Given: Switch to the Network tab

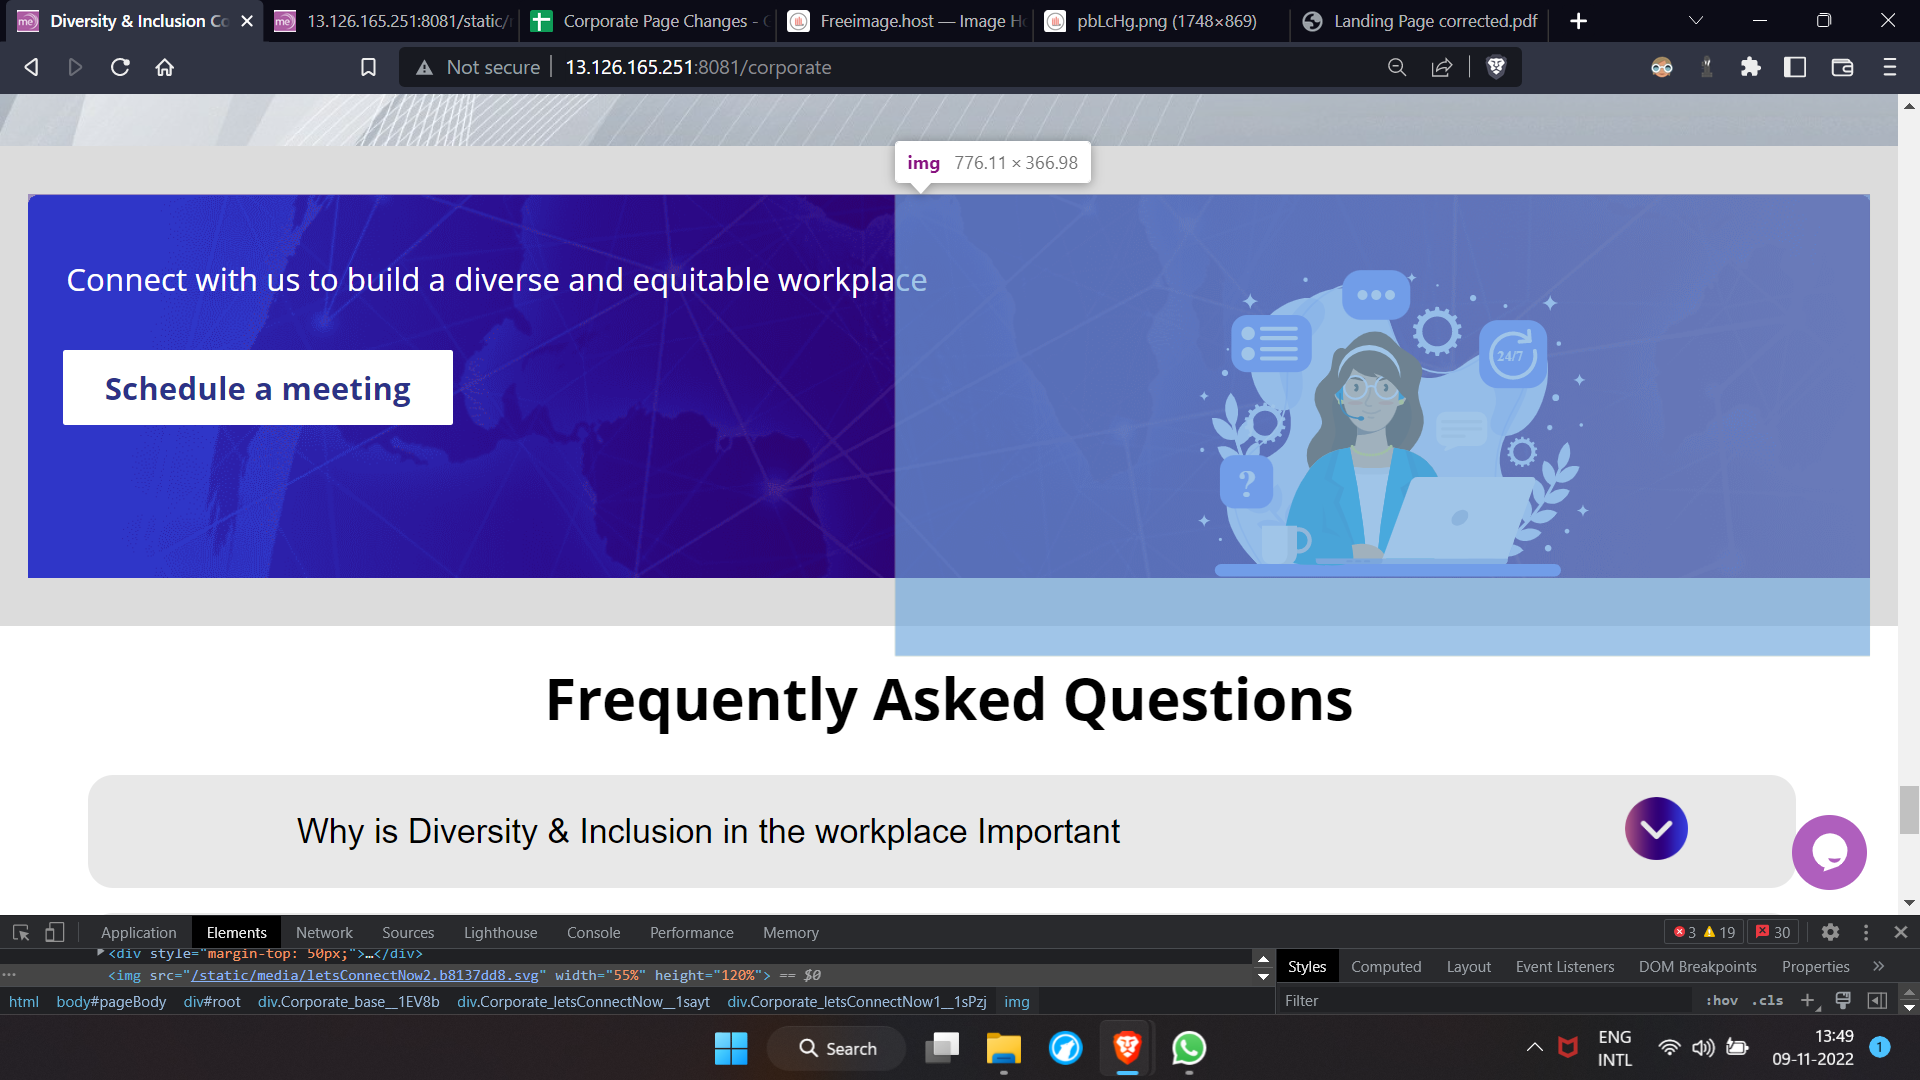Looking at the screenshot, I should (x=324, y=932).
